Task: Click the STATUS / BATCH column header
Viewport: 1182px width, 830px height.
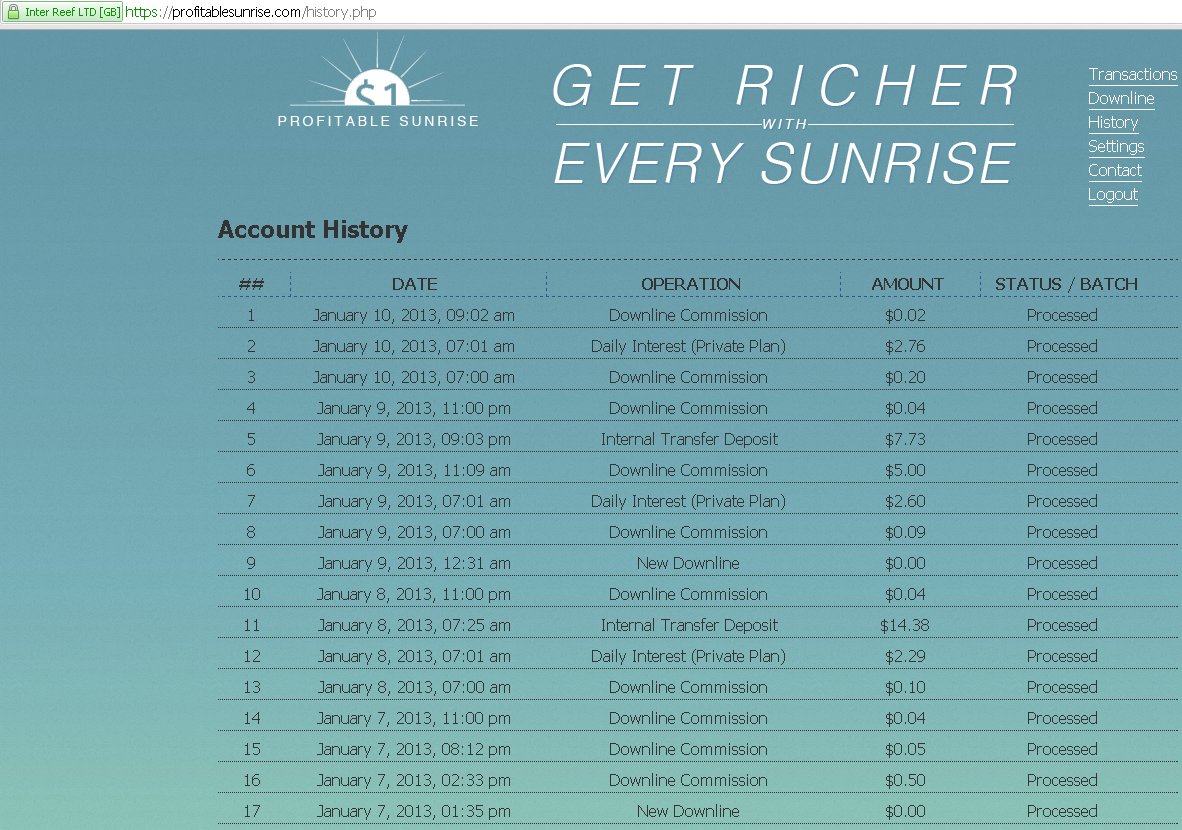Action: (x=1066, y=284)
